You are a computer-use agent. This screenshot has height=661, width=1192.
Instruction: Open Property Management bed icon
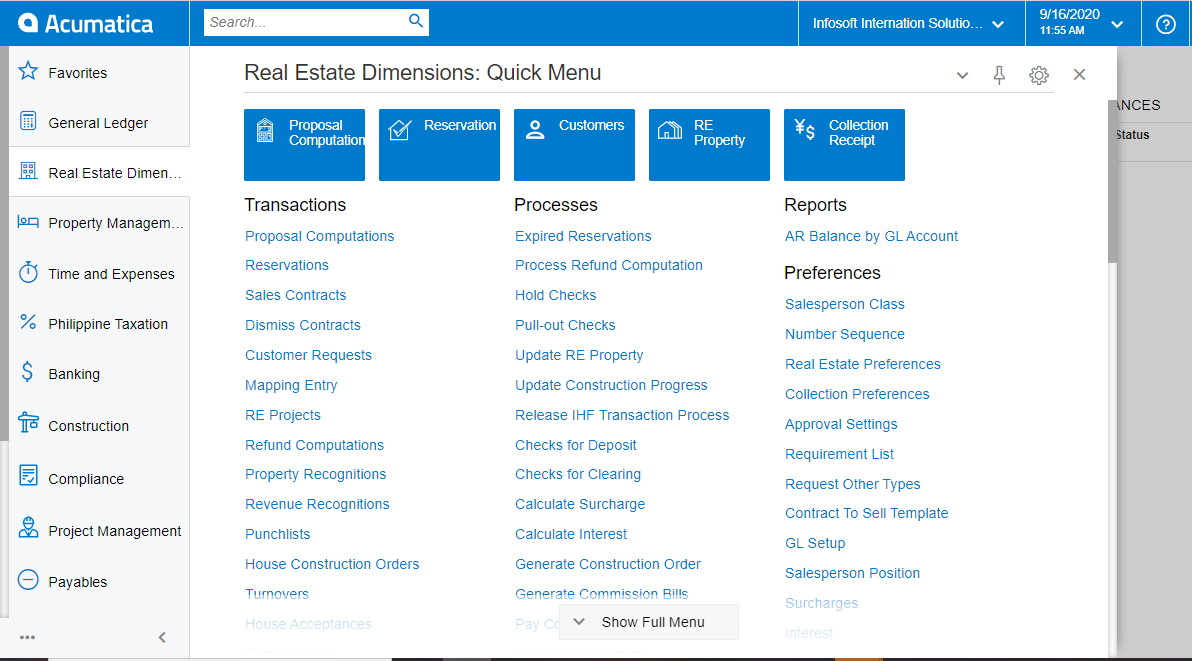[28, 222]
